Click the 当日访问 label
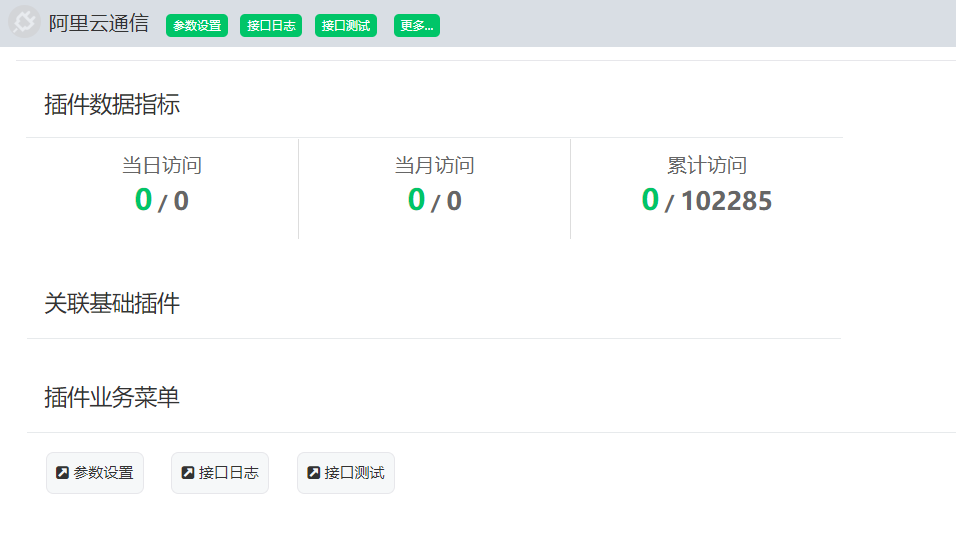 pyautogui.click(x=162, y=165)
